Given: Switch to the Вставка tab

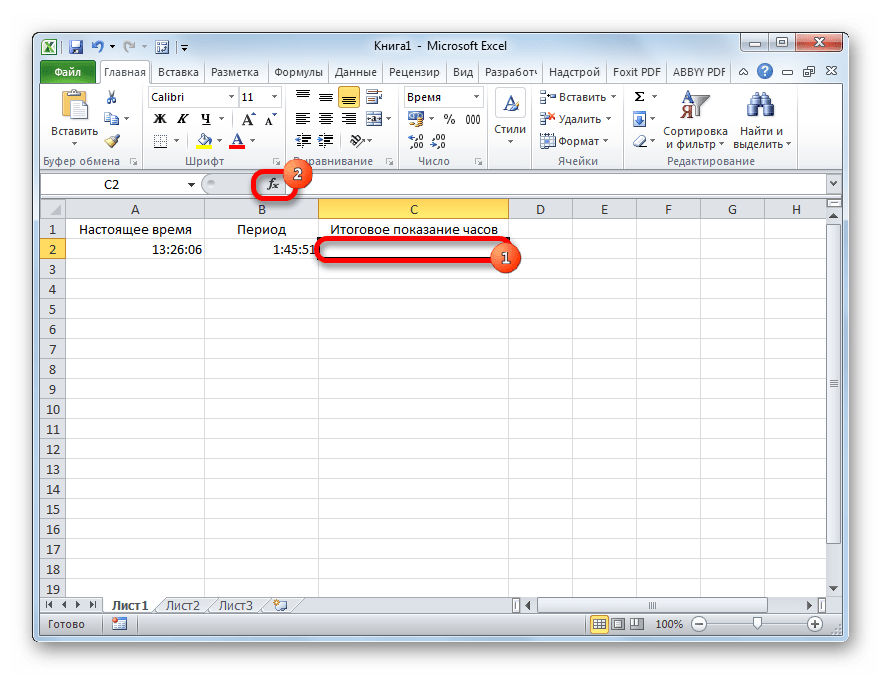Looking at the screenshot, I should (x=178, y=72).
